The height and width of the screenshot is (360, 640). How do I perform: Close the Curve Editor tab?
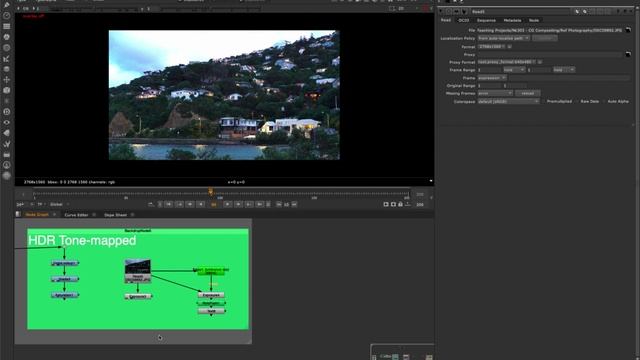click(x=94, y=215)
